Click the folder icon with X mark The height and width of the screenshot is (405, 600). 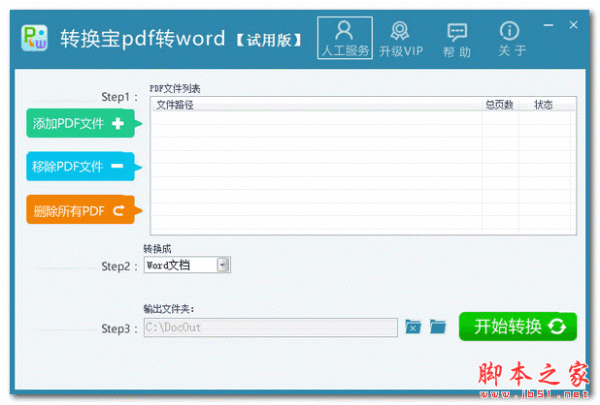point(413,327)
